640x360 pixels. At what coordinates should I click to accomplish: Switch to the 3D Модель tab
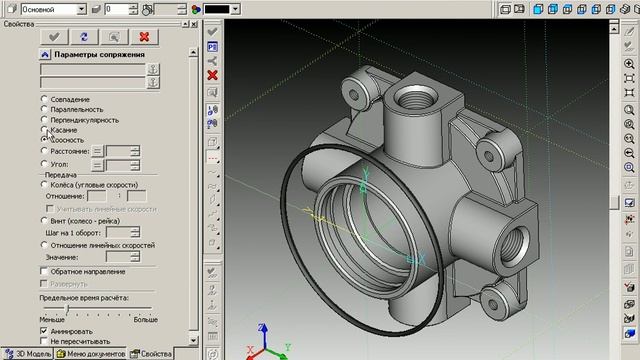28,354
